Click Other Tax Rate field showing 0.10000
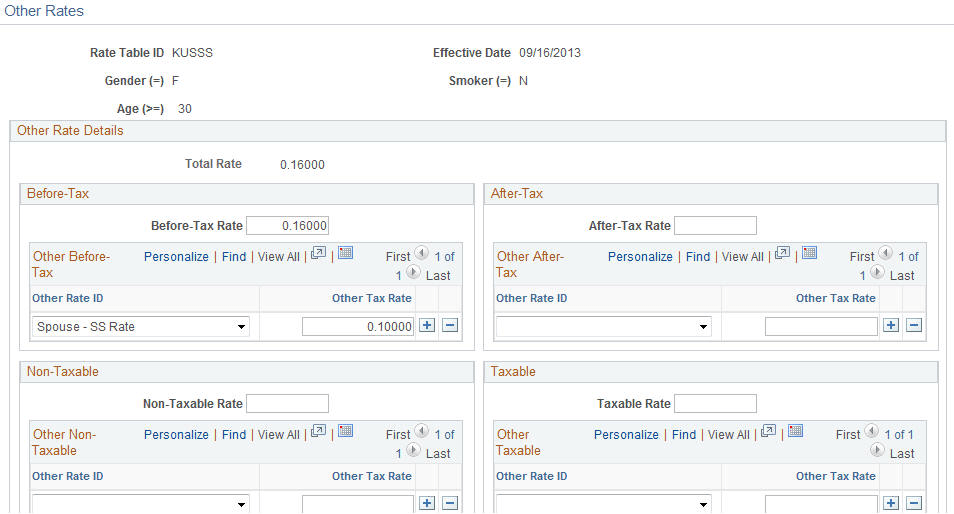The height and width of the screenshot is (514, 954). point(358,327)
